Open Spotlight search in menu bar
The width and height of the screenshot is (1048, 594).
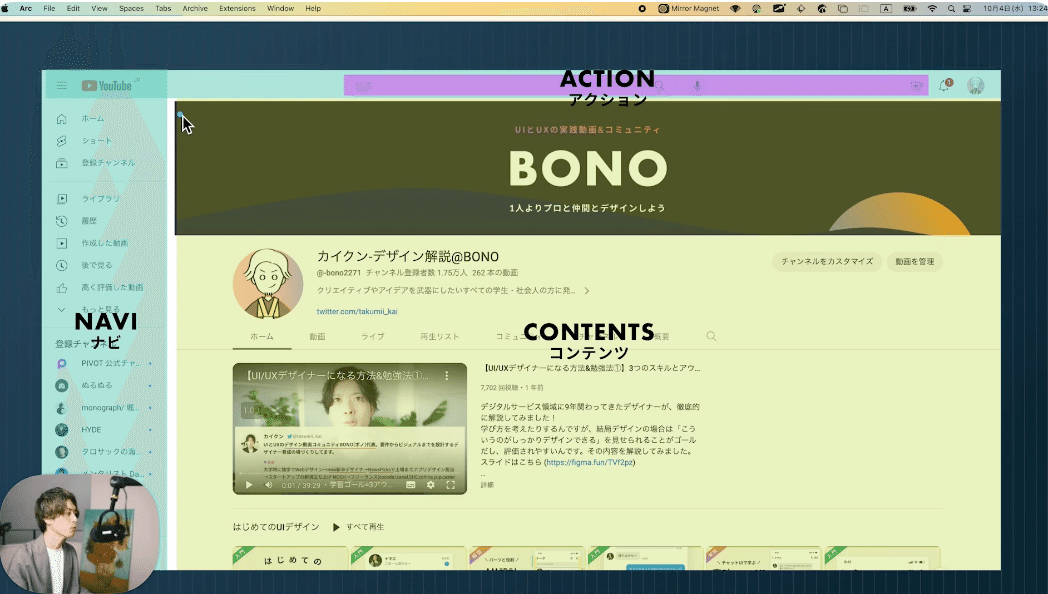point(951,9)
